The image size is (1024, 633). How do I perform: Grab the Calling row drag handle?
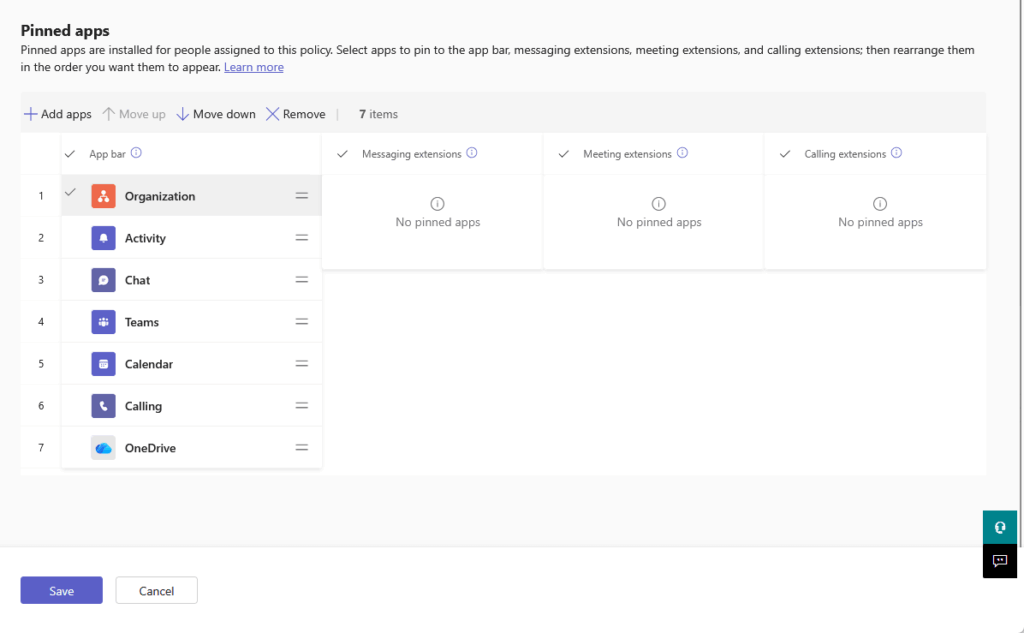(301, 405)
